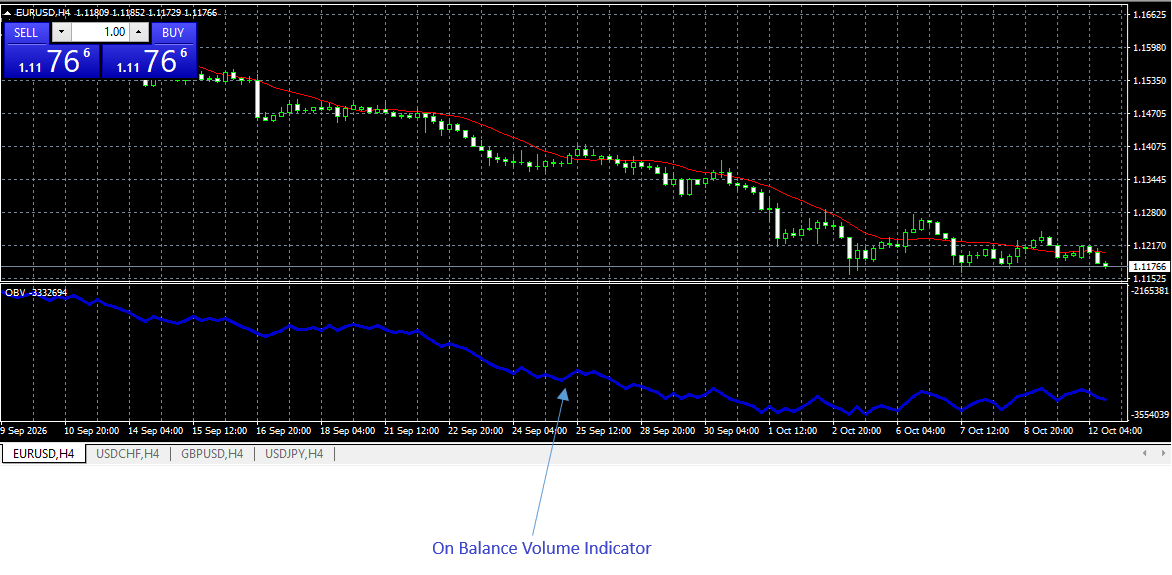
Task: Click the 15 Sep 12:00 time label
Action: (220, 431)
